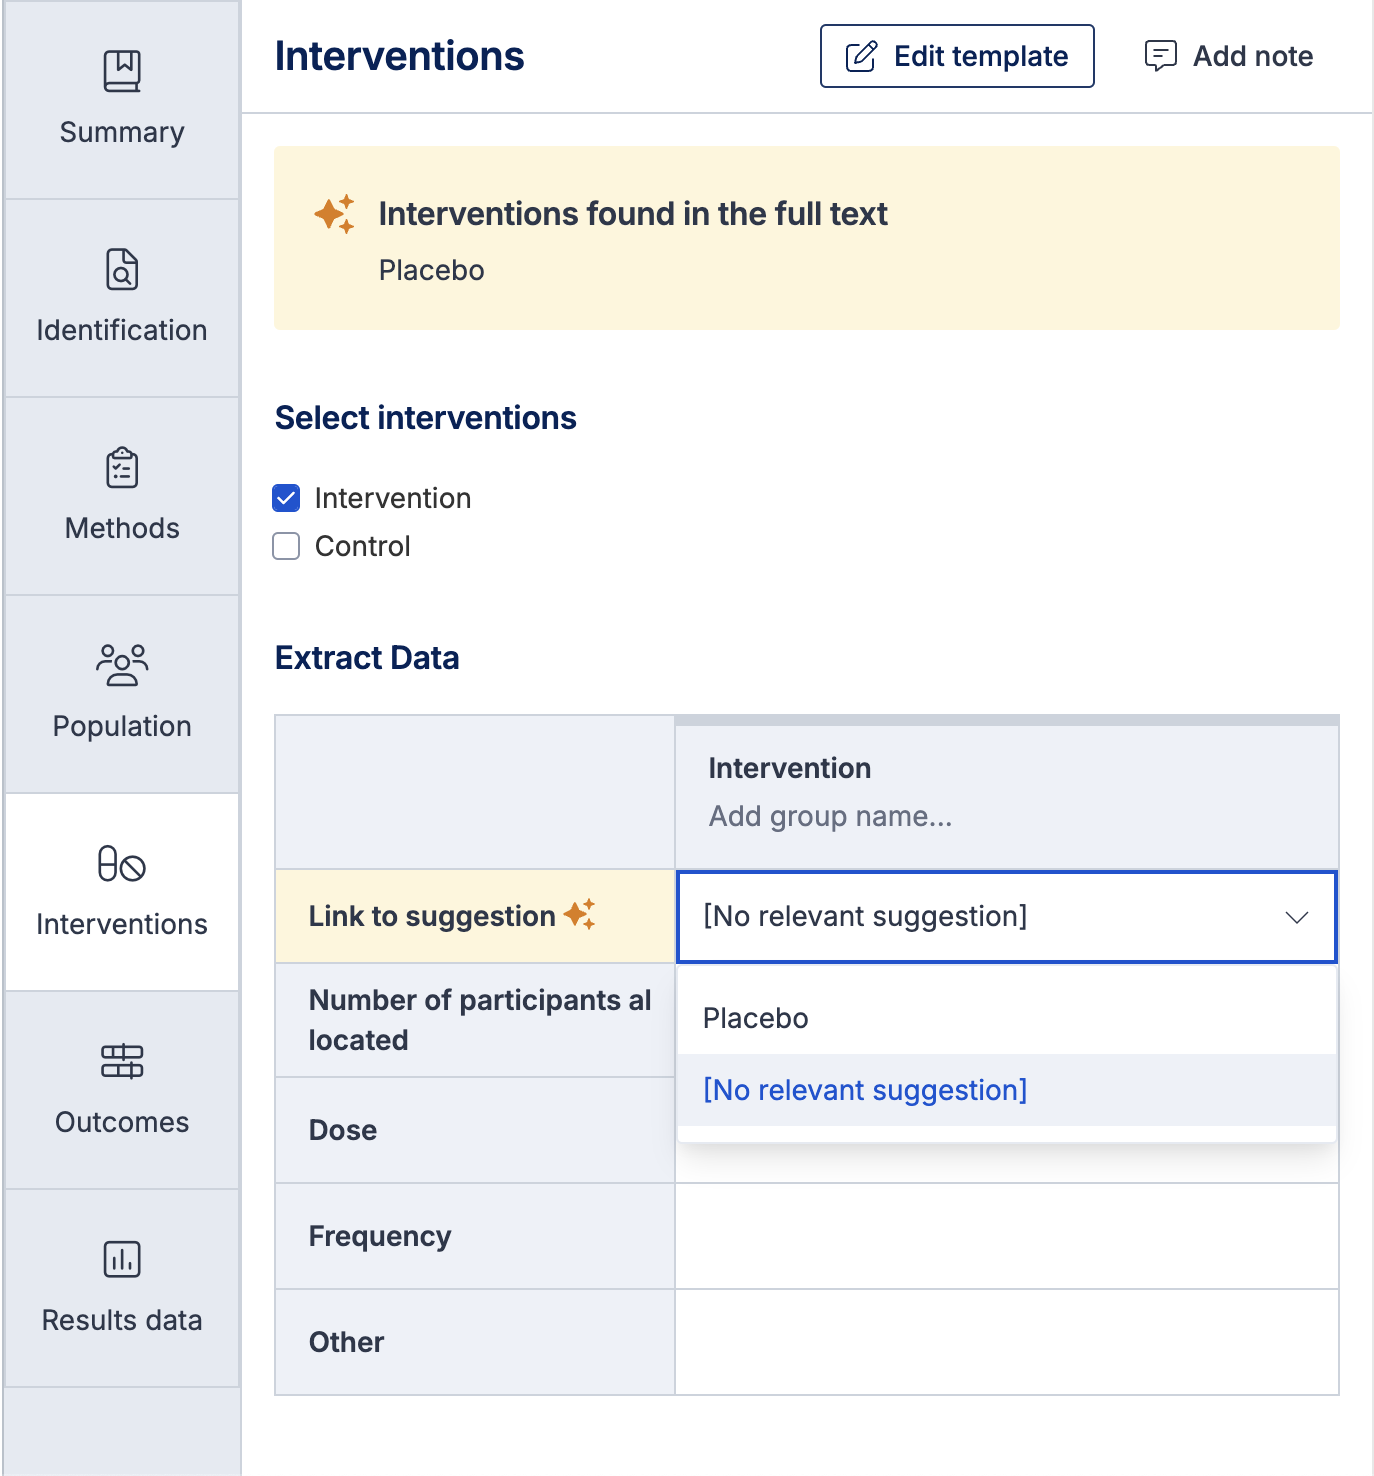
Task: Enable the Control checkbox
Action: coord(287,546)
